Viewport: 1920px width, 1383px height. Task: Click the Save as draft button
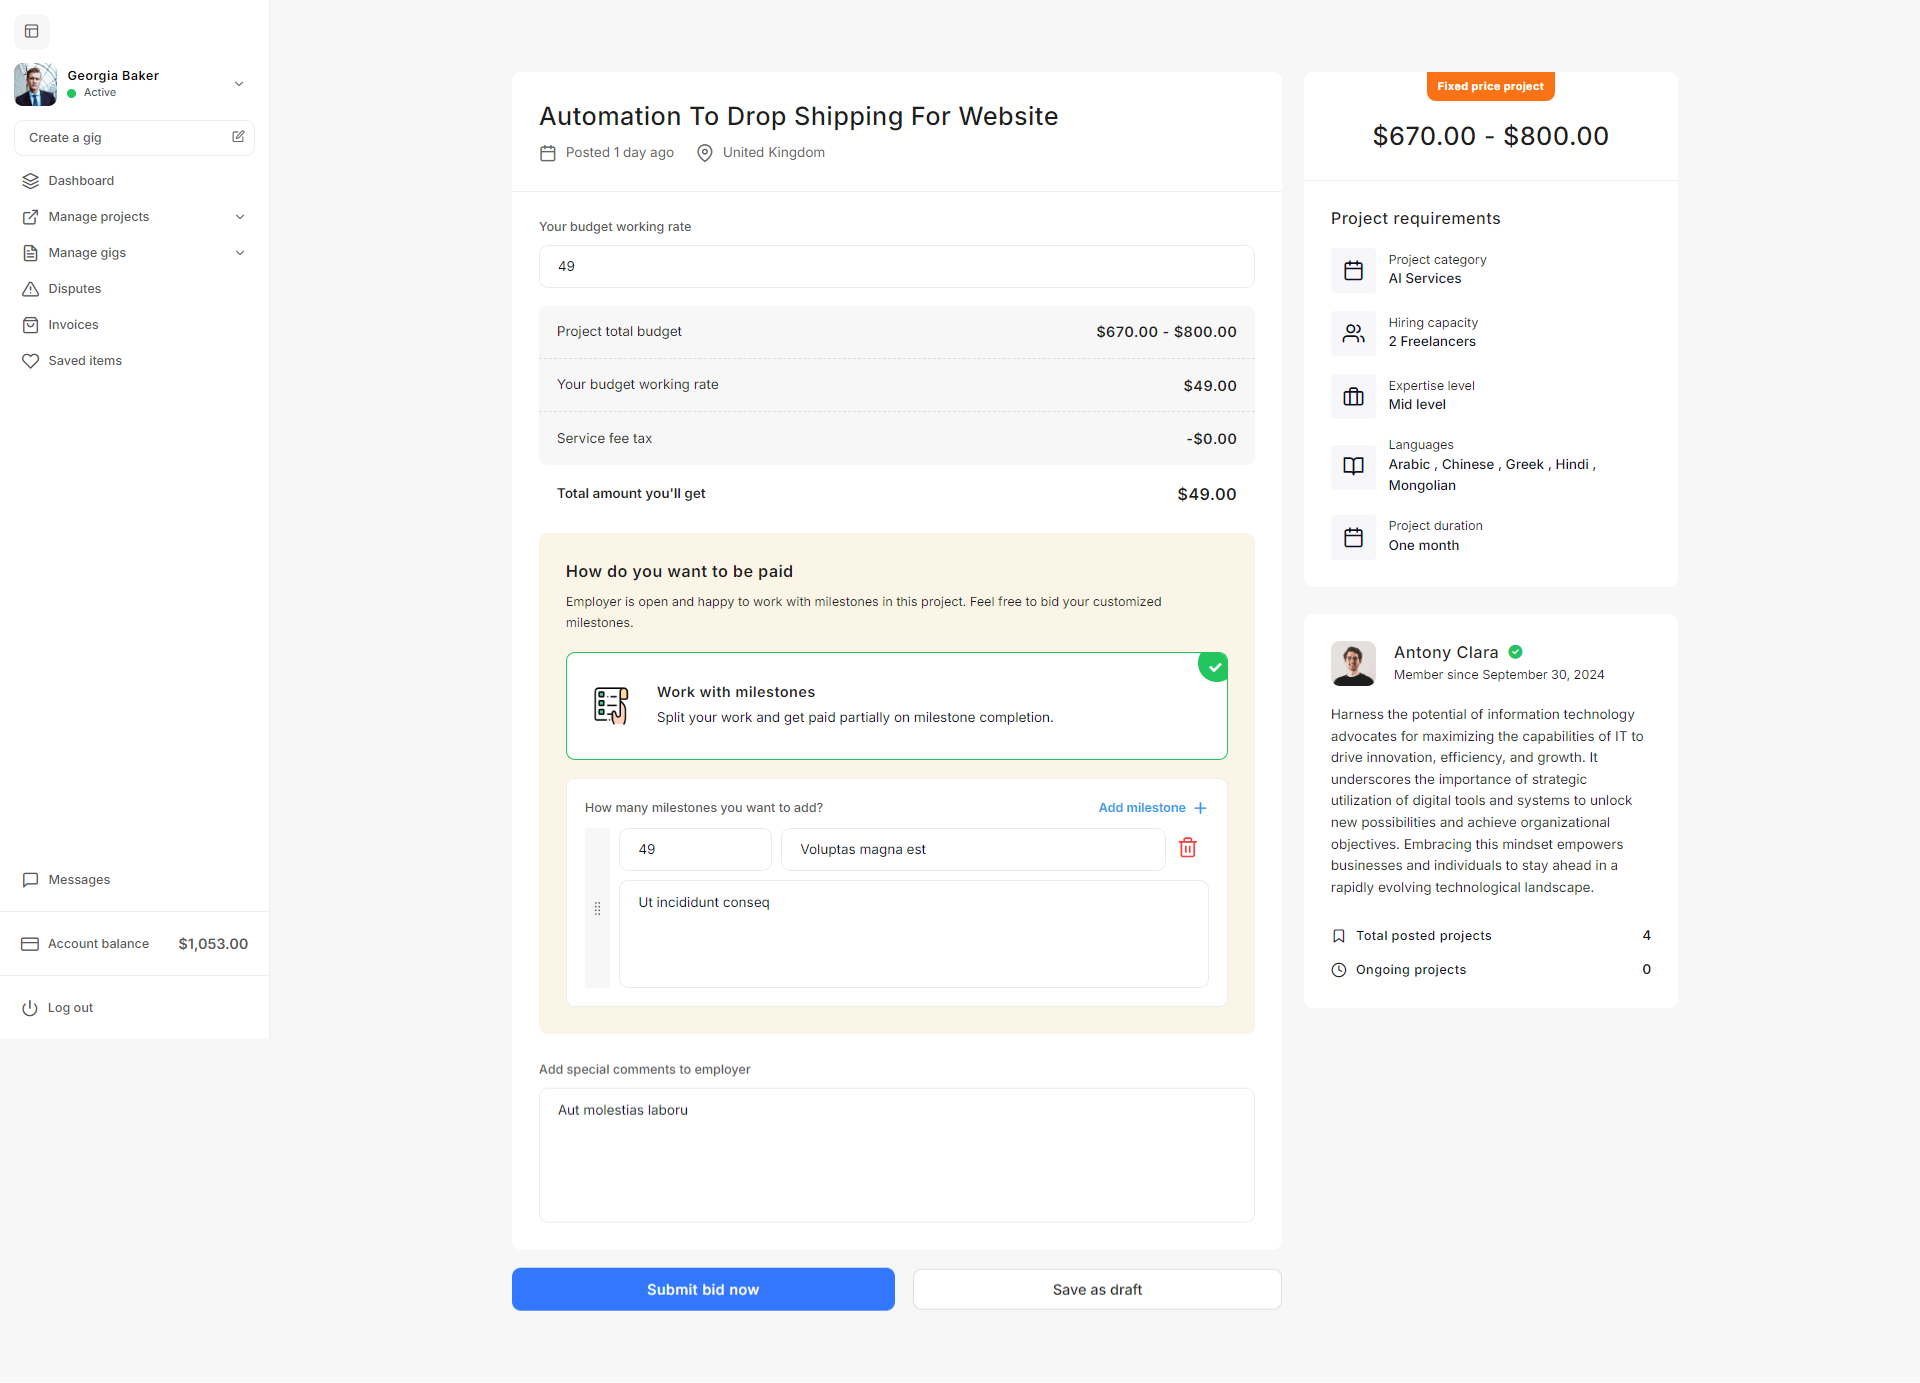pos(1096,1290)
